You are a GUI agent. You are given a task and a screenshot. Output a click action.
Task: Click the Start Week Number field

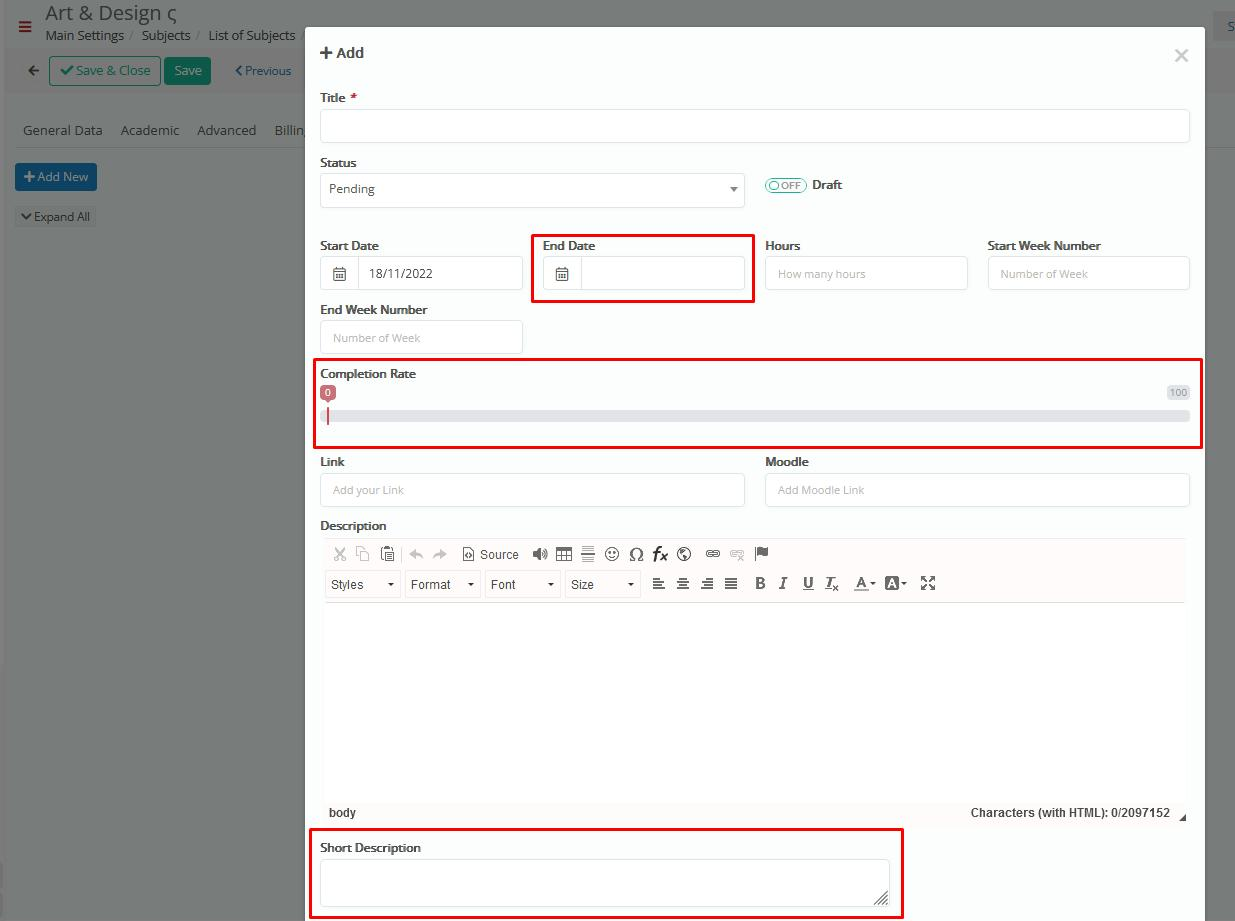point(1089,274)
